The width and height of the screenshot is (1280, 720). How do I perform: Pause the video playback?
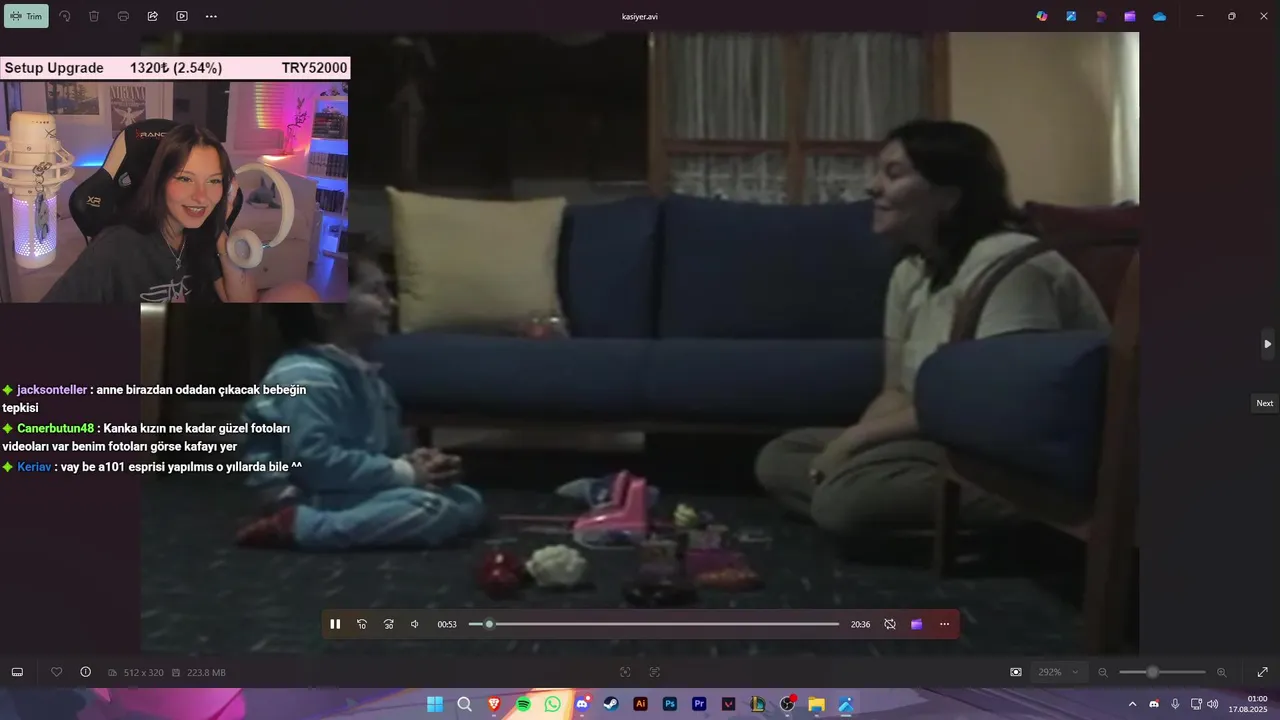[x=335, y=624]
